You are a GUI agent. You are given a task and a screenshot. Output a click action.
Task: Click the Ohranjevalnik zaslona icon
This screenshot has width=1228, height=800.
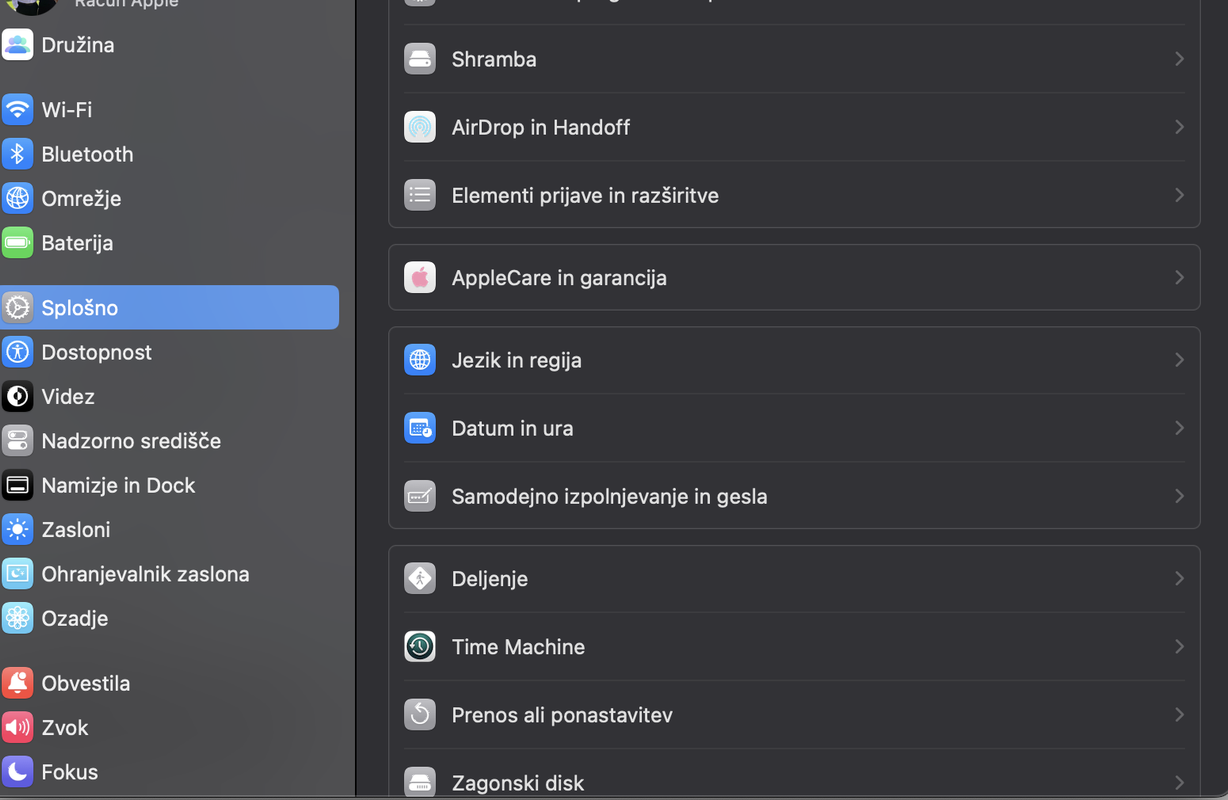(17, 574)
